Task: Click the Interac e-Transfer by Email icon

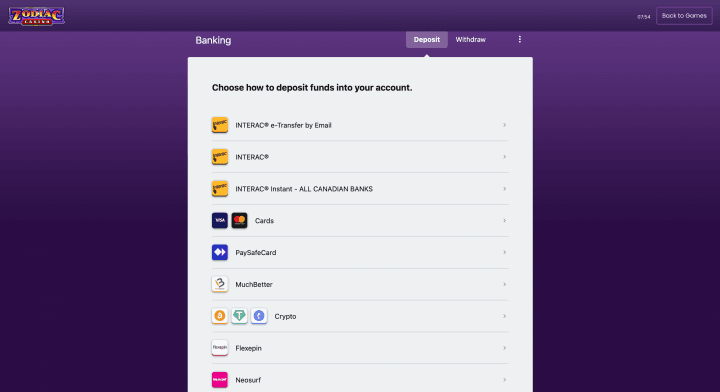Action: (219, 125)
